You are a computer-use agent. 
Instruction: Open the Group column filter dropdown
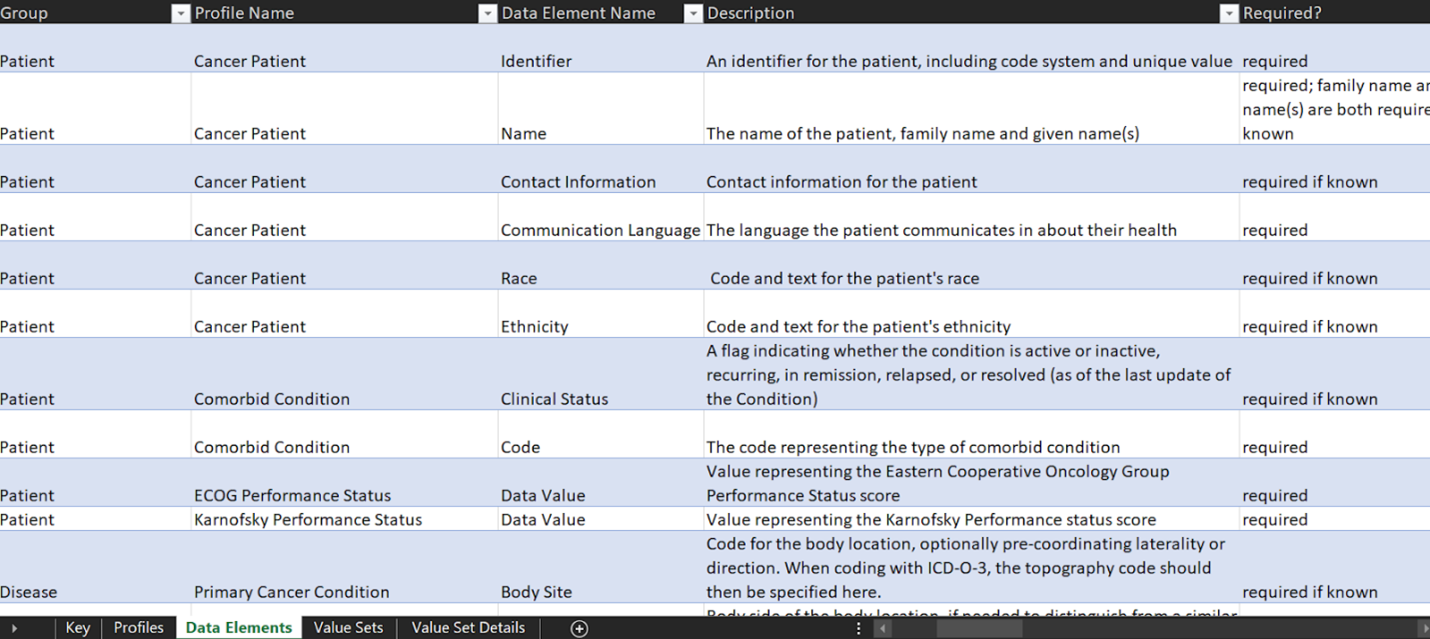pyautogui.click(x=180, y=13)
